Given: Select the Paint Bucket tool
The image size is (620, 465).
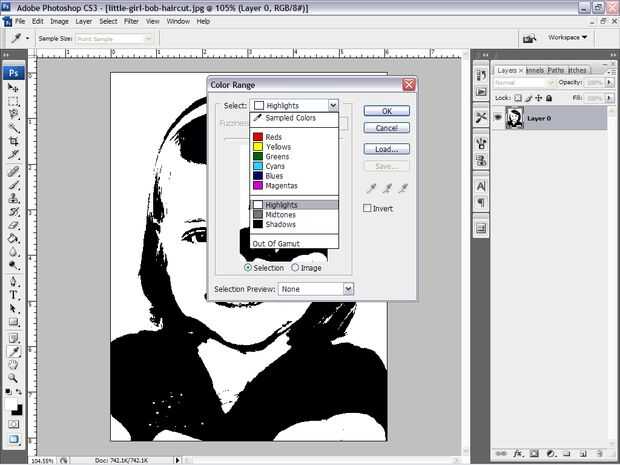Looking at the screenshot, I should [x=13, y=238].
